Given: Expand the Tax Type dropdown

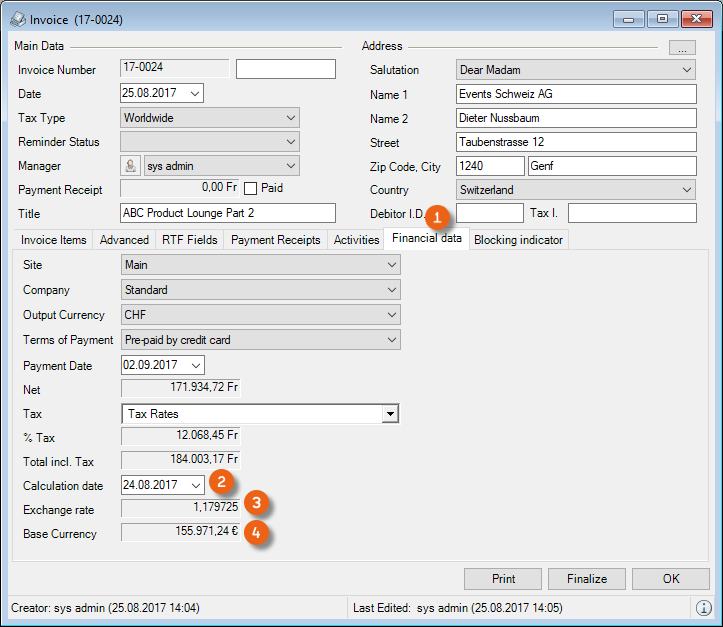Looking at the screenshot, I should tap(290, 118).
